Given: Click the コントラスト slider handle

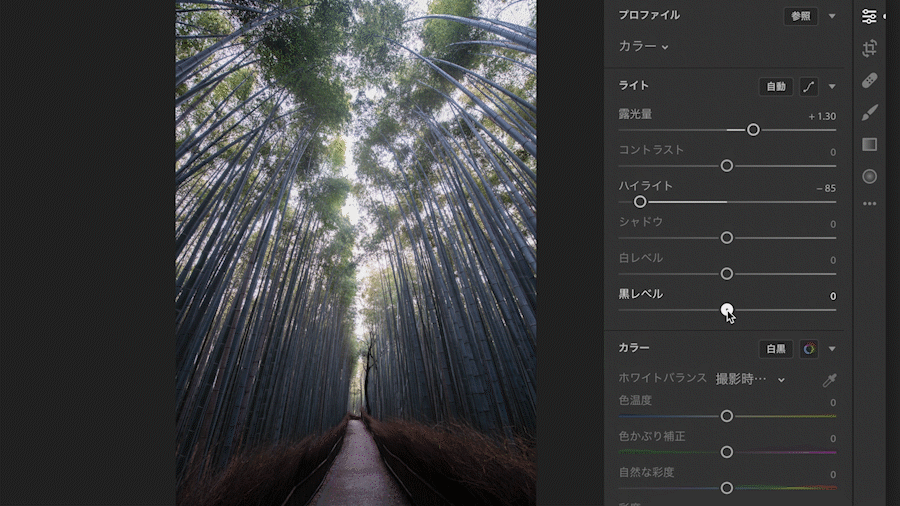Looking at the screenshot, I should coord(727,166).
